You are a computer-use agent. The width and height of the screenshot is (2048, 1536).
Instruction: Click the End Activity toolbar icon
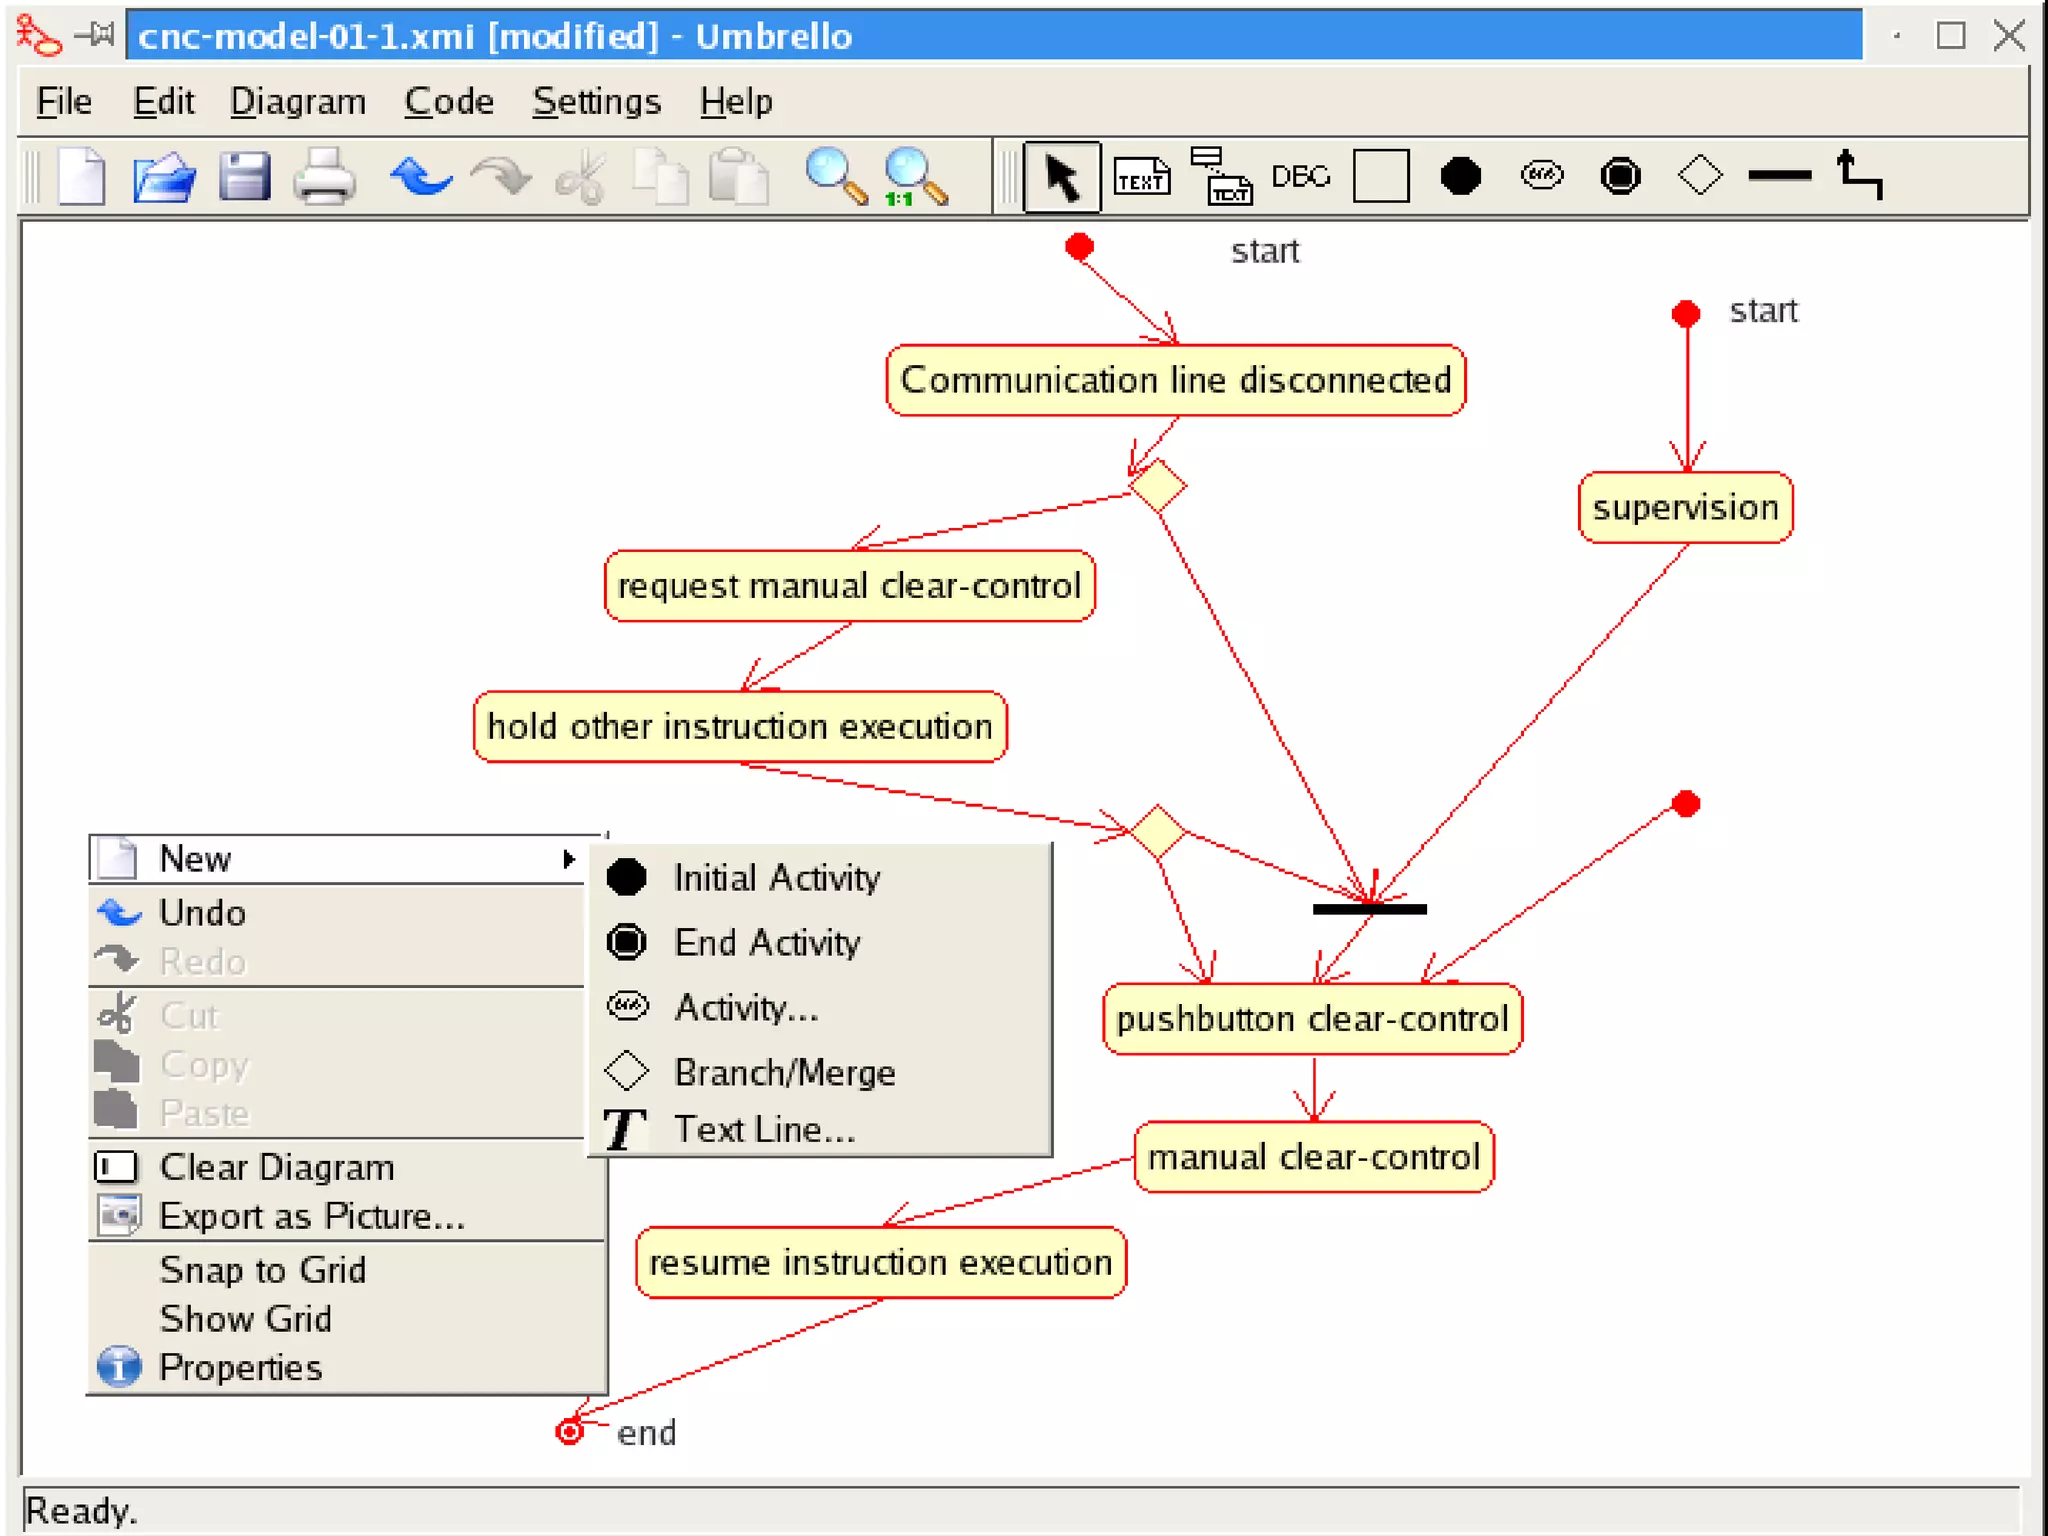pos(1620,177)
